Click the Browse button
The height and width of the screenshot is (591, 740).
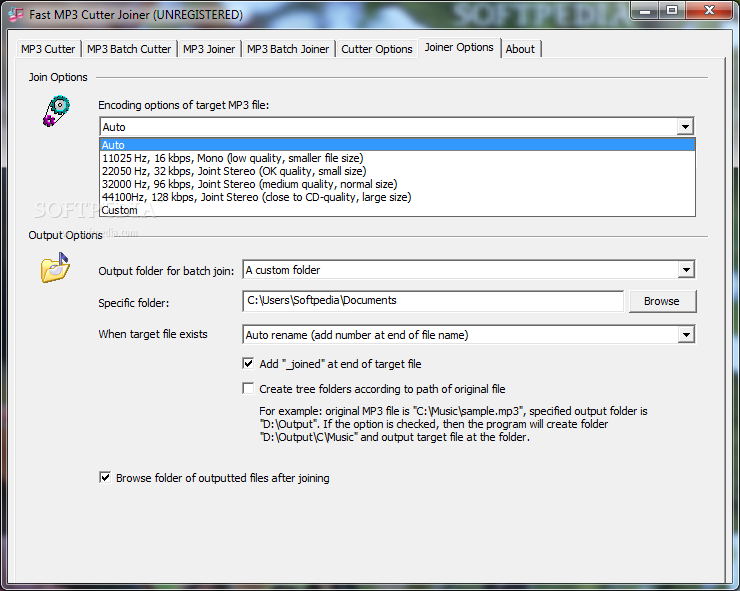coord(662,301)
